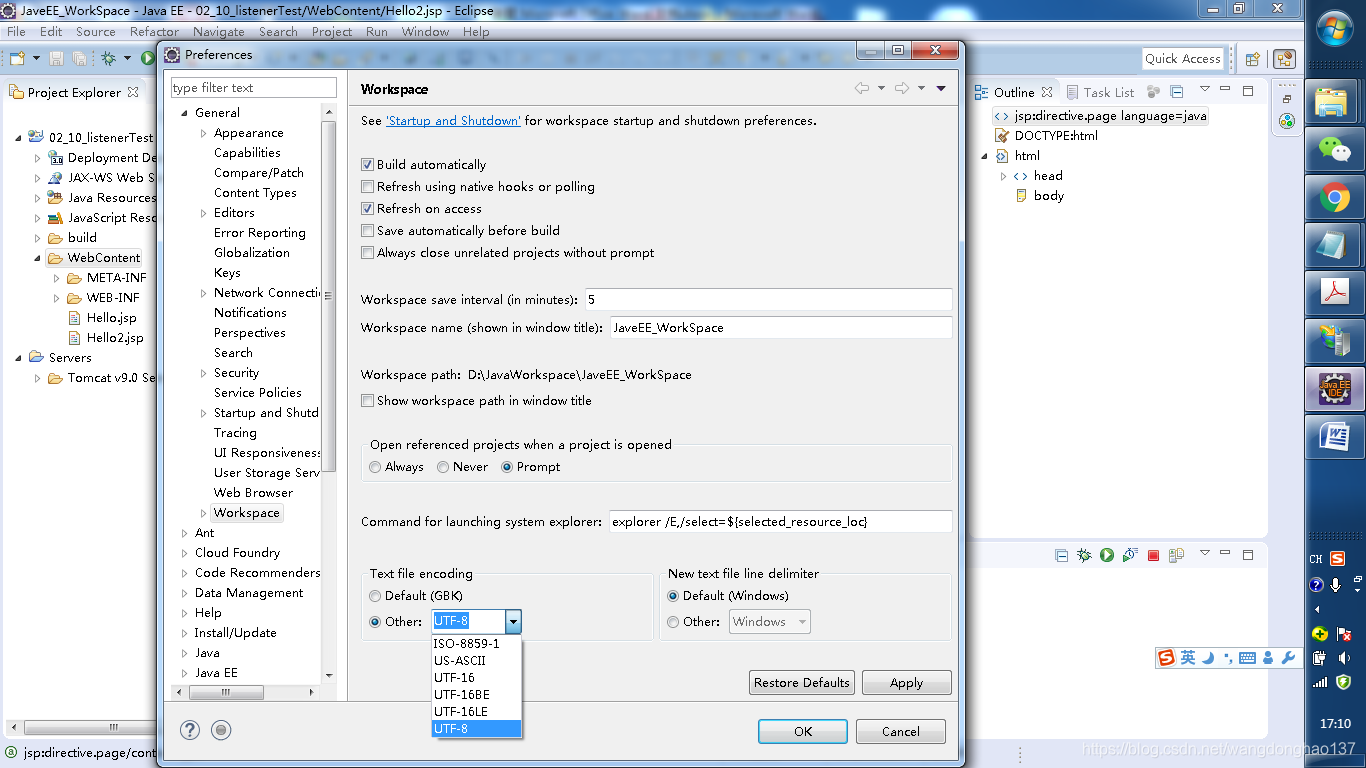
Task: Click the Help question mark icon in Preferences
Action: point(190,730)
